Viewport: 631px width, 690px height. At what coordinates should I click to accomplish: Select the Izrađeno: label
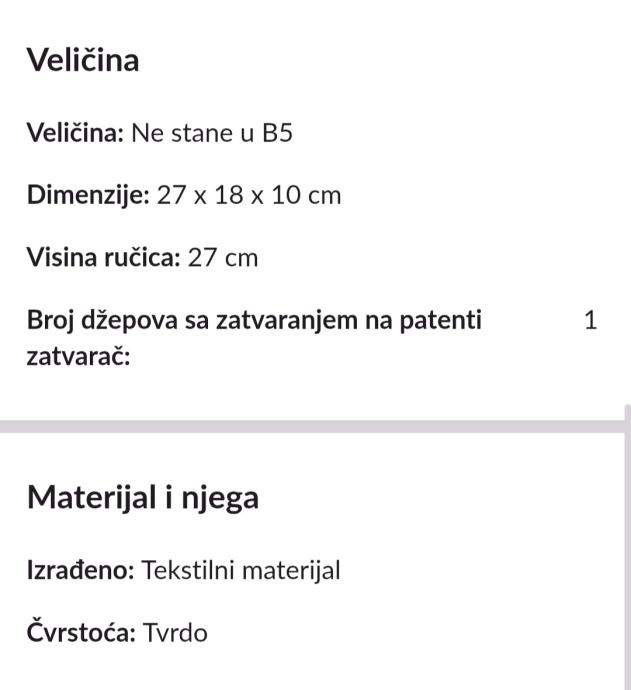coord(81,571)
